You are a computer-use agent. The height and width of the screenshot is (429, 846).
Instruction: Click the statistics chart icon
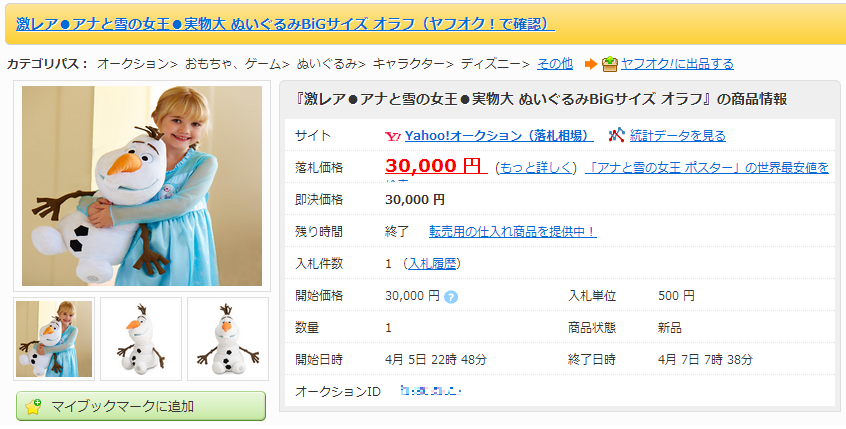(x=616, y=135)
